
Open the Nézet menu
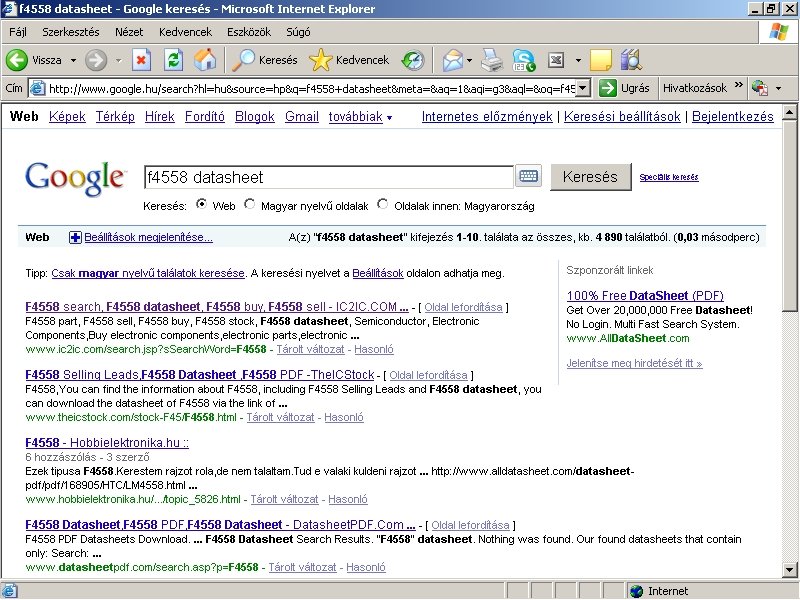click(x=129, y=32)
